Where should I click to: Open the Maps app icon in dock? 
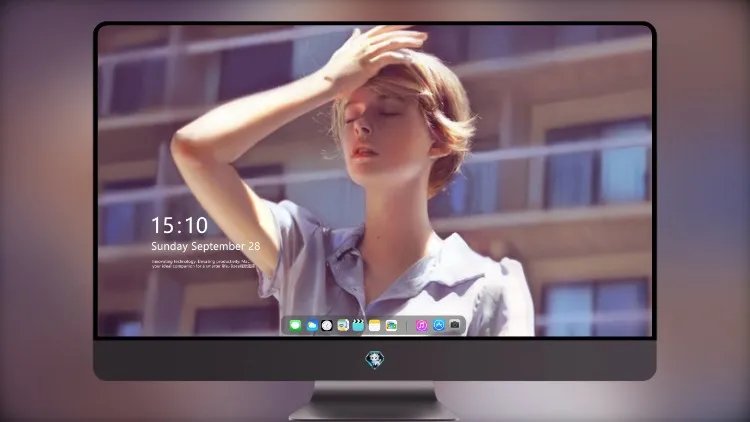(343, 326)
